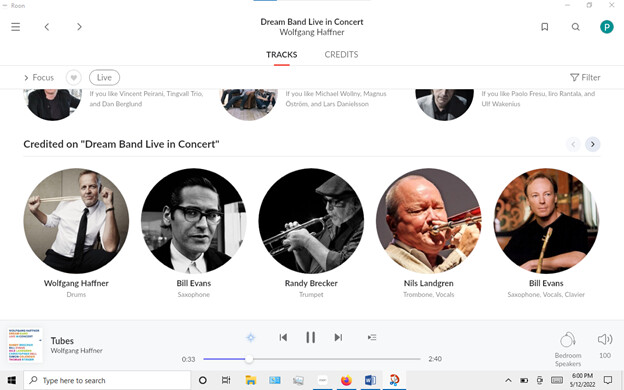624x390 pixels.
Task: Open Nils Landgren artist photo
Action: (429, 221)
